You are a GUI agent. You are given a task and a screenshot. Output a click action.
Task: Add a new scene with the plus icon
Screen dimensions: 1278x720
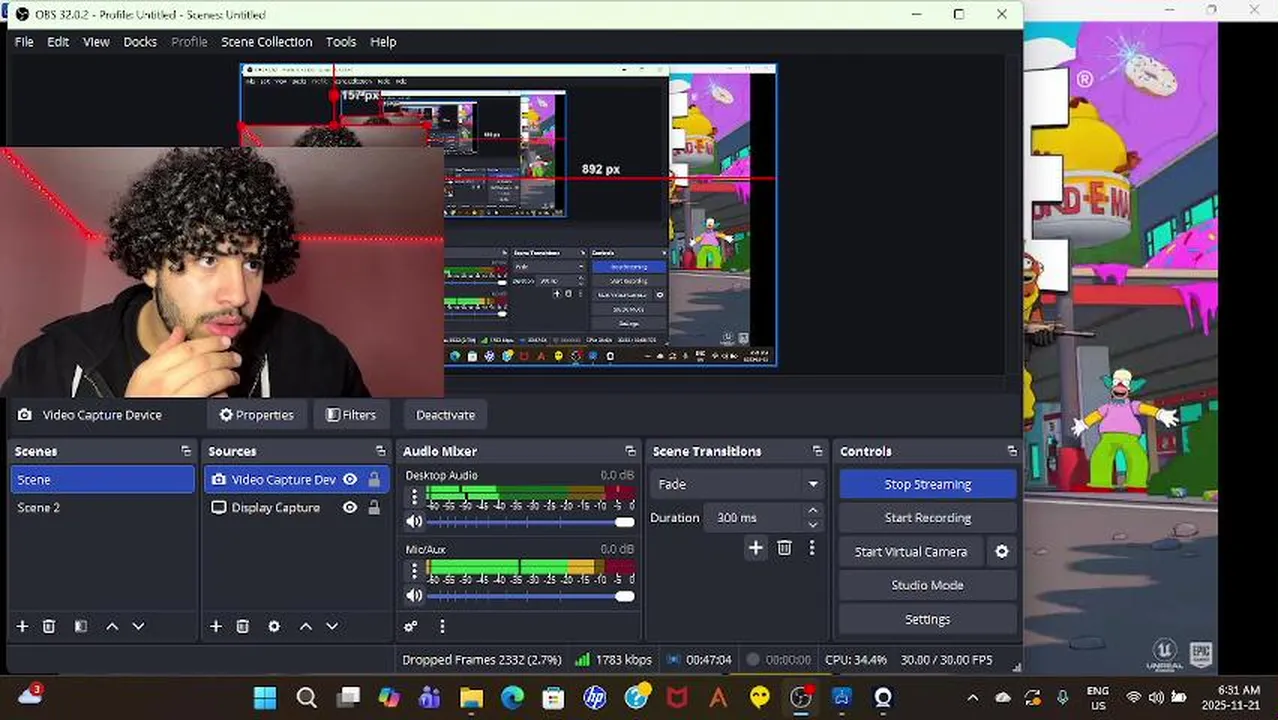click(22, 626)
